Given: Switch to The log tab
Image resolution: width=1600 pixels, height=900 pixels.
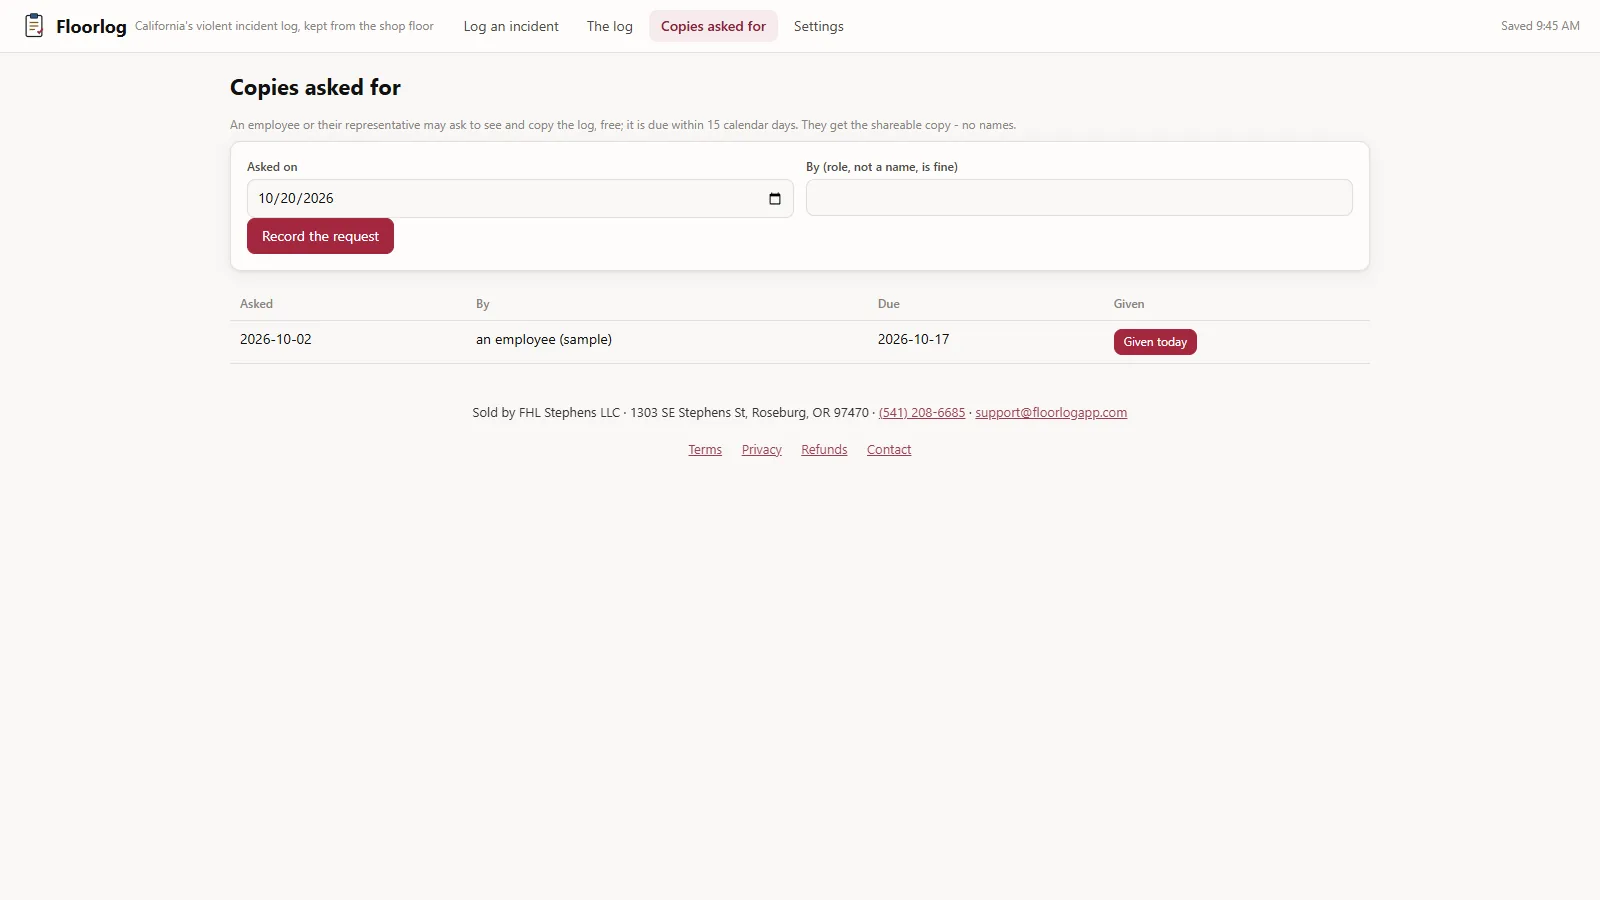Looking at the screenshot, I should [x=610, y=27].
